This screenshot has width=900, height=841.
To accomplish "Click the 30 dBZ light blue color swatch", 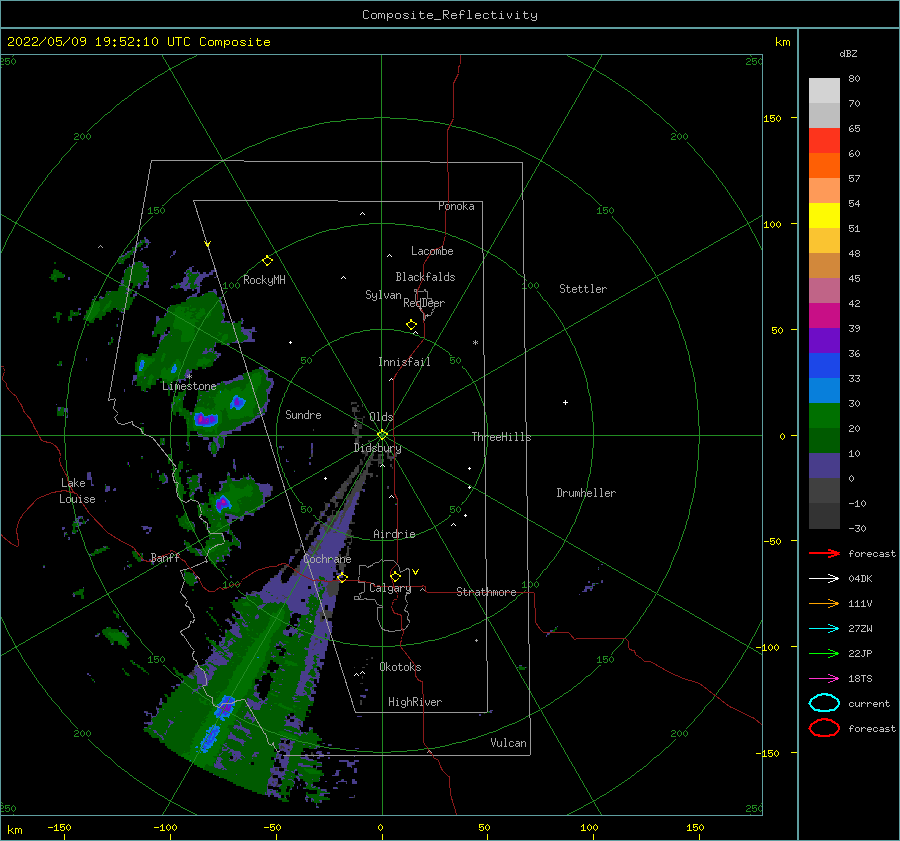I will coord(824,390).
